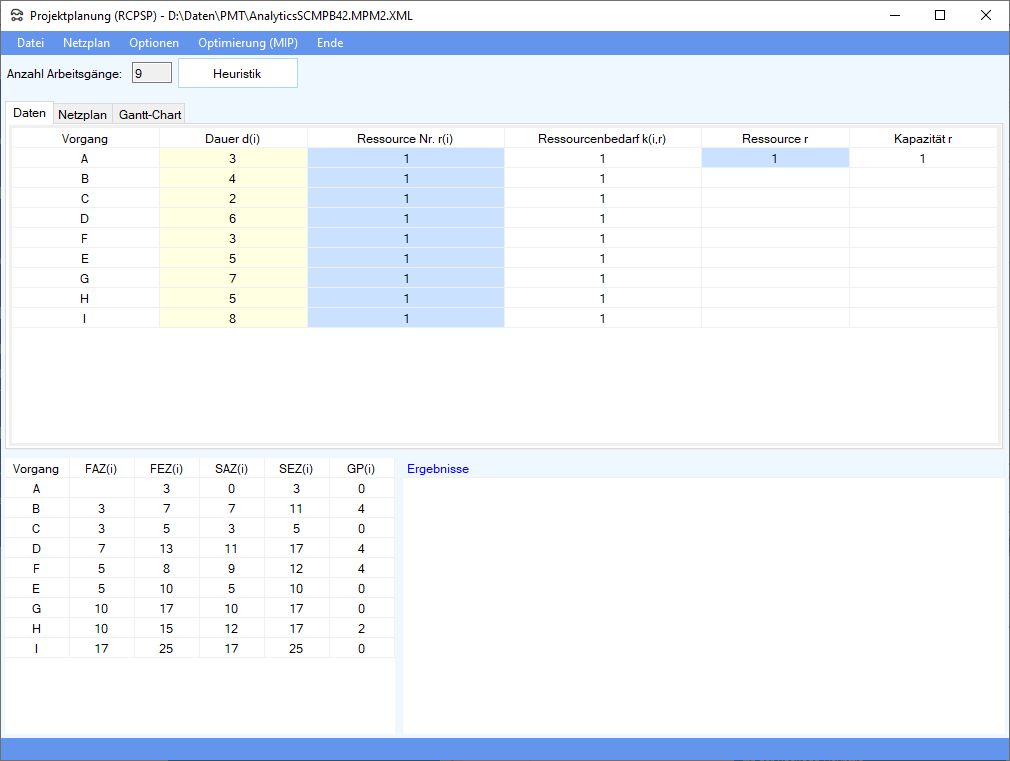The width and height of the screenshot is (1010, 761).
Task: Click the duration cell for Vorgang I
Action: click(233, 318)
